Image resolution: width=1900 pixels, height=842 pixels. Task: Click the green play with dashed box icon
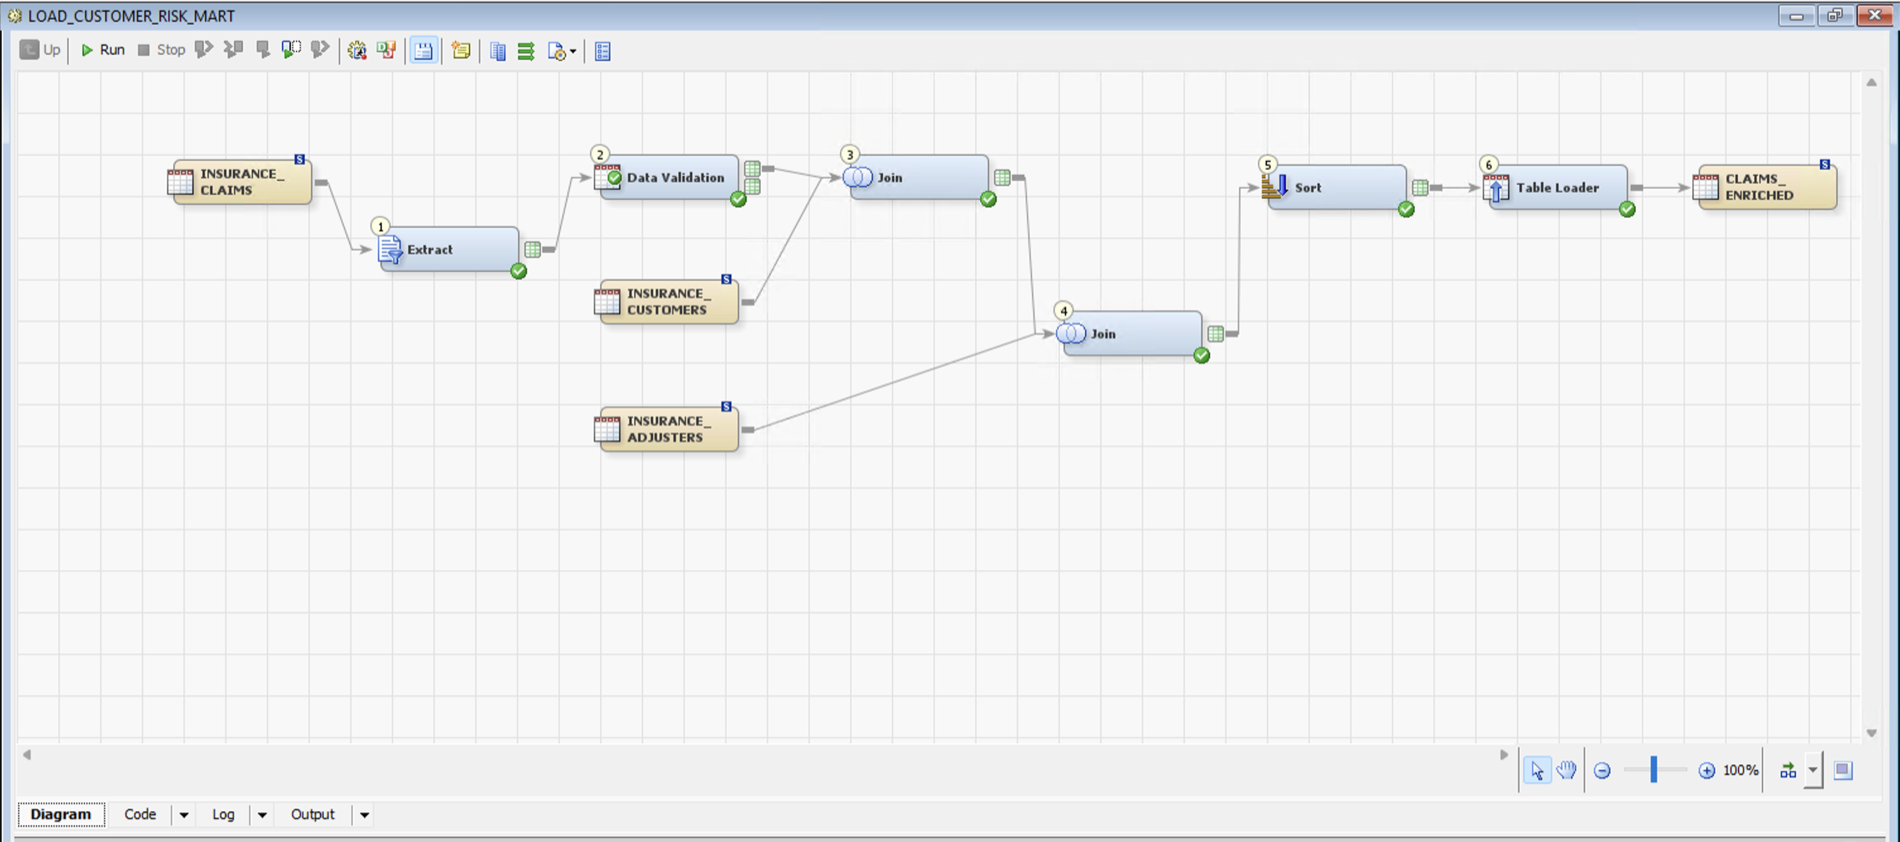click(x=291, y=49)
